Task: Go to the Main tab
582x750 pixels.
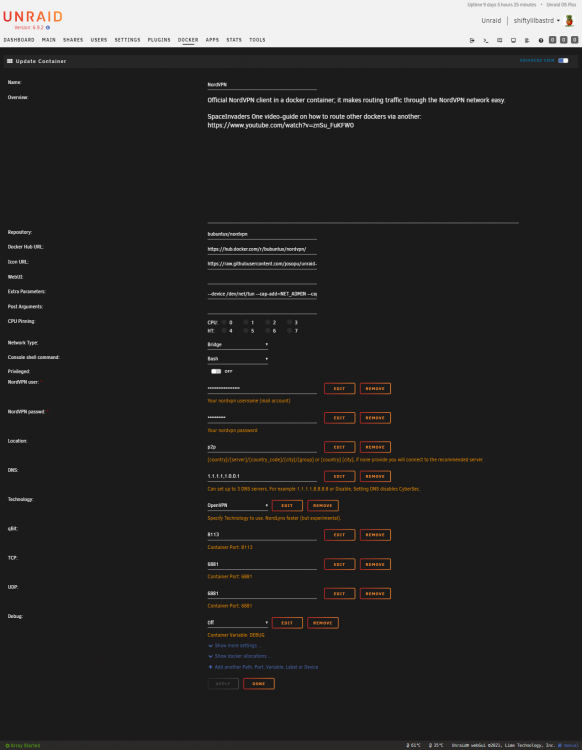Action: tap(49, 40)
